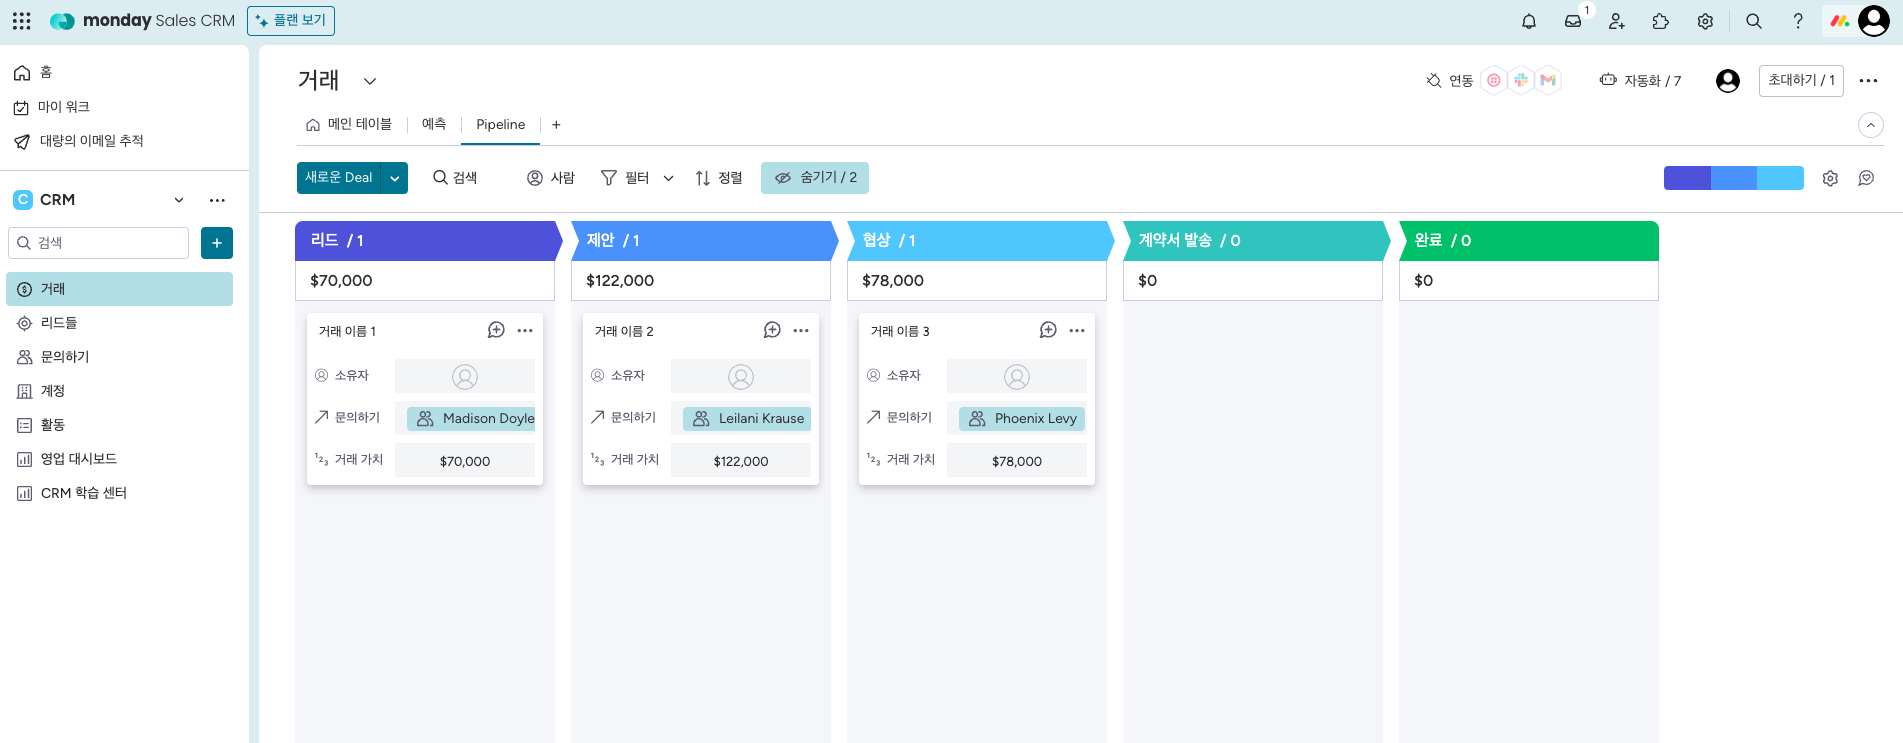1903x743 pixels.
Task: Click the invite members icon
Action: [1617, 21]
